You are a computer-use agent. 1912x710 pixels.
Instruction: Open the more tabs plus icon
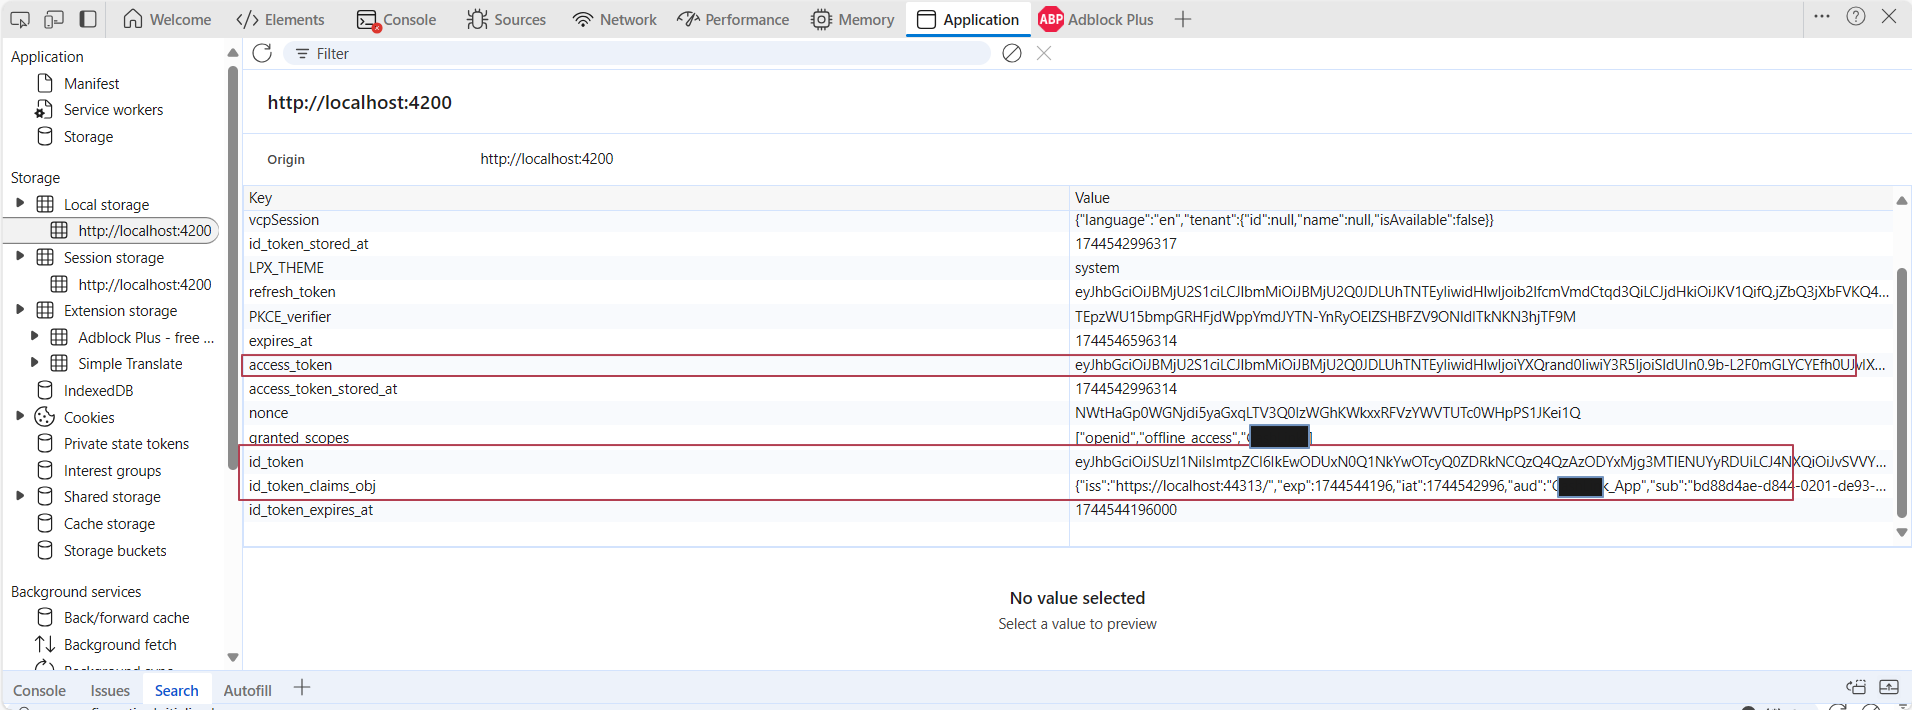click(1183, 19)
